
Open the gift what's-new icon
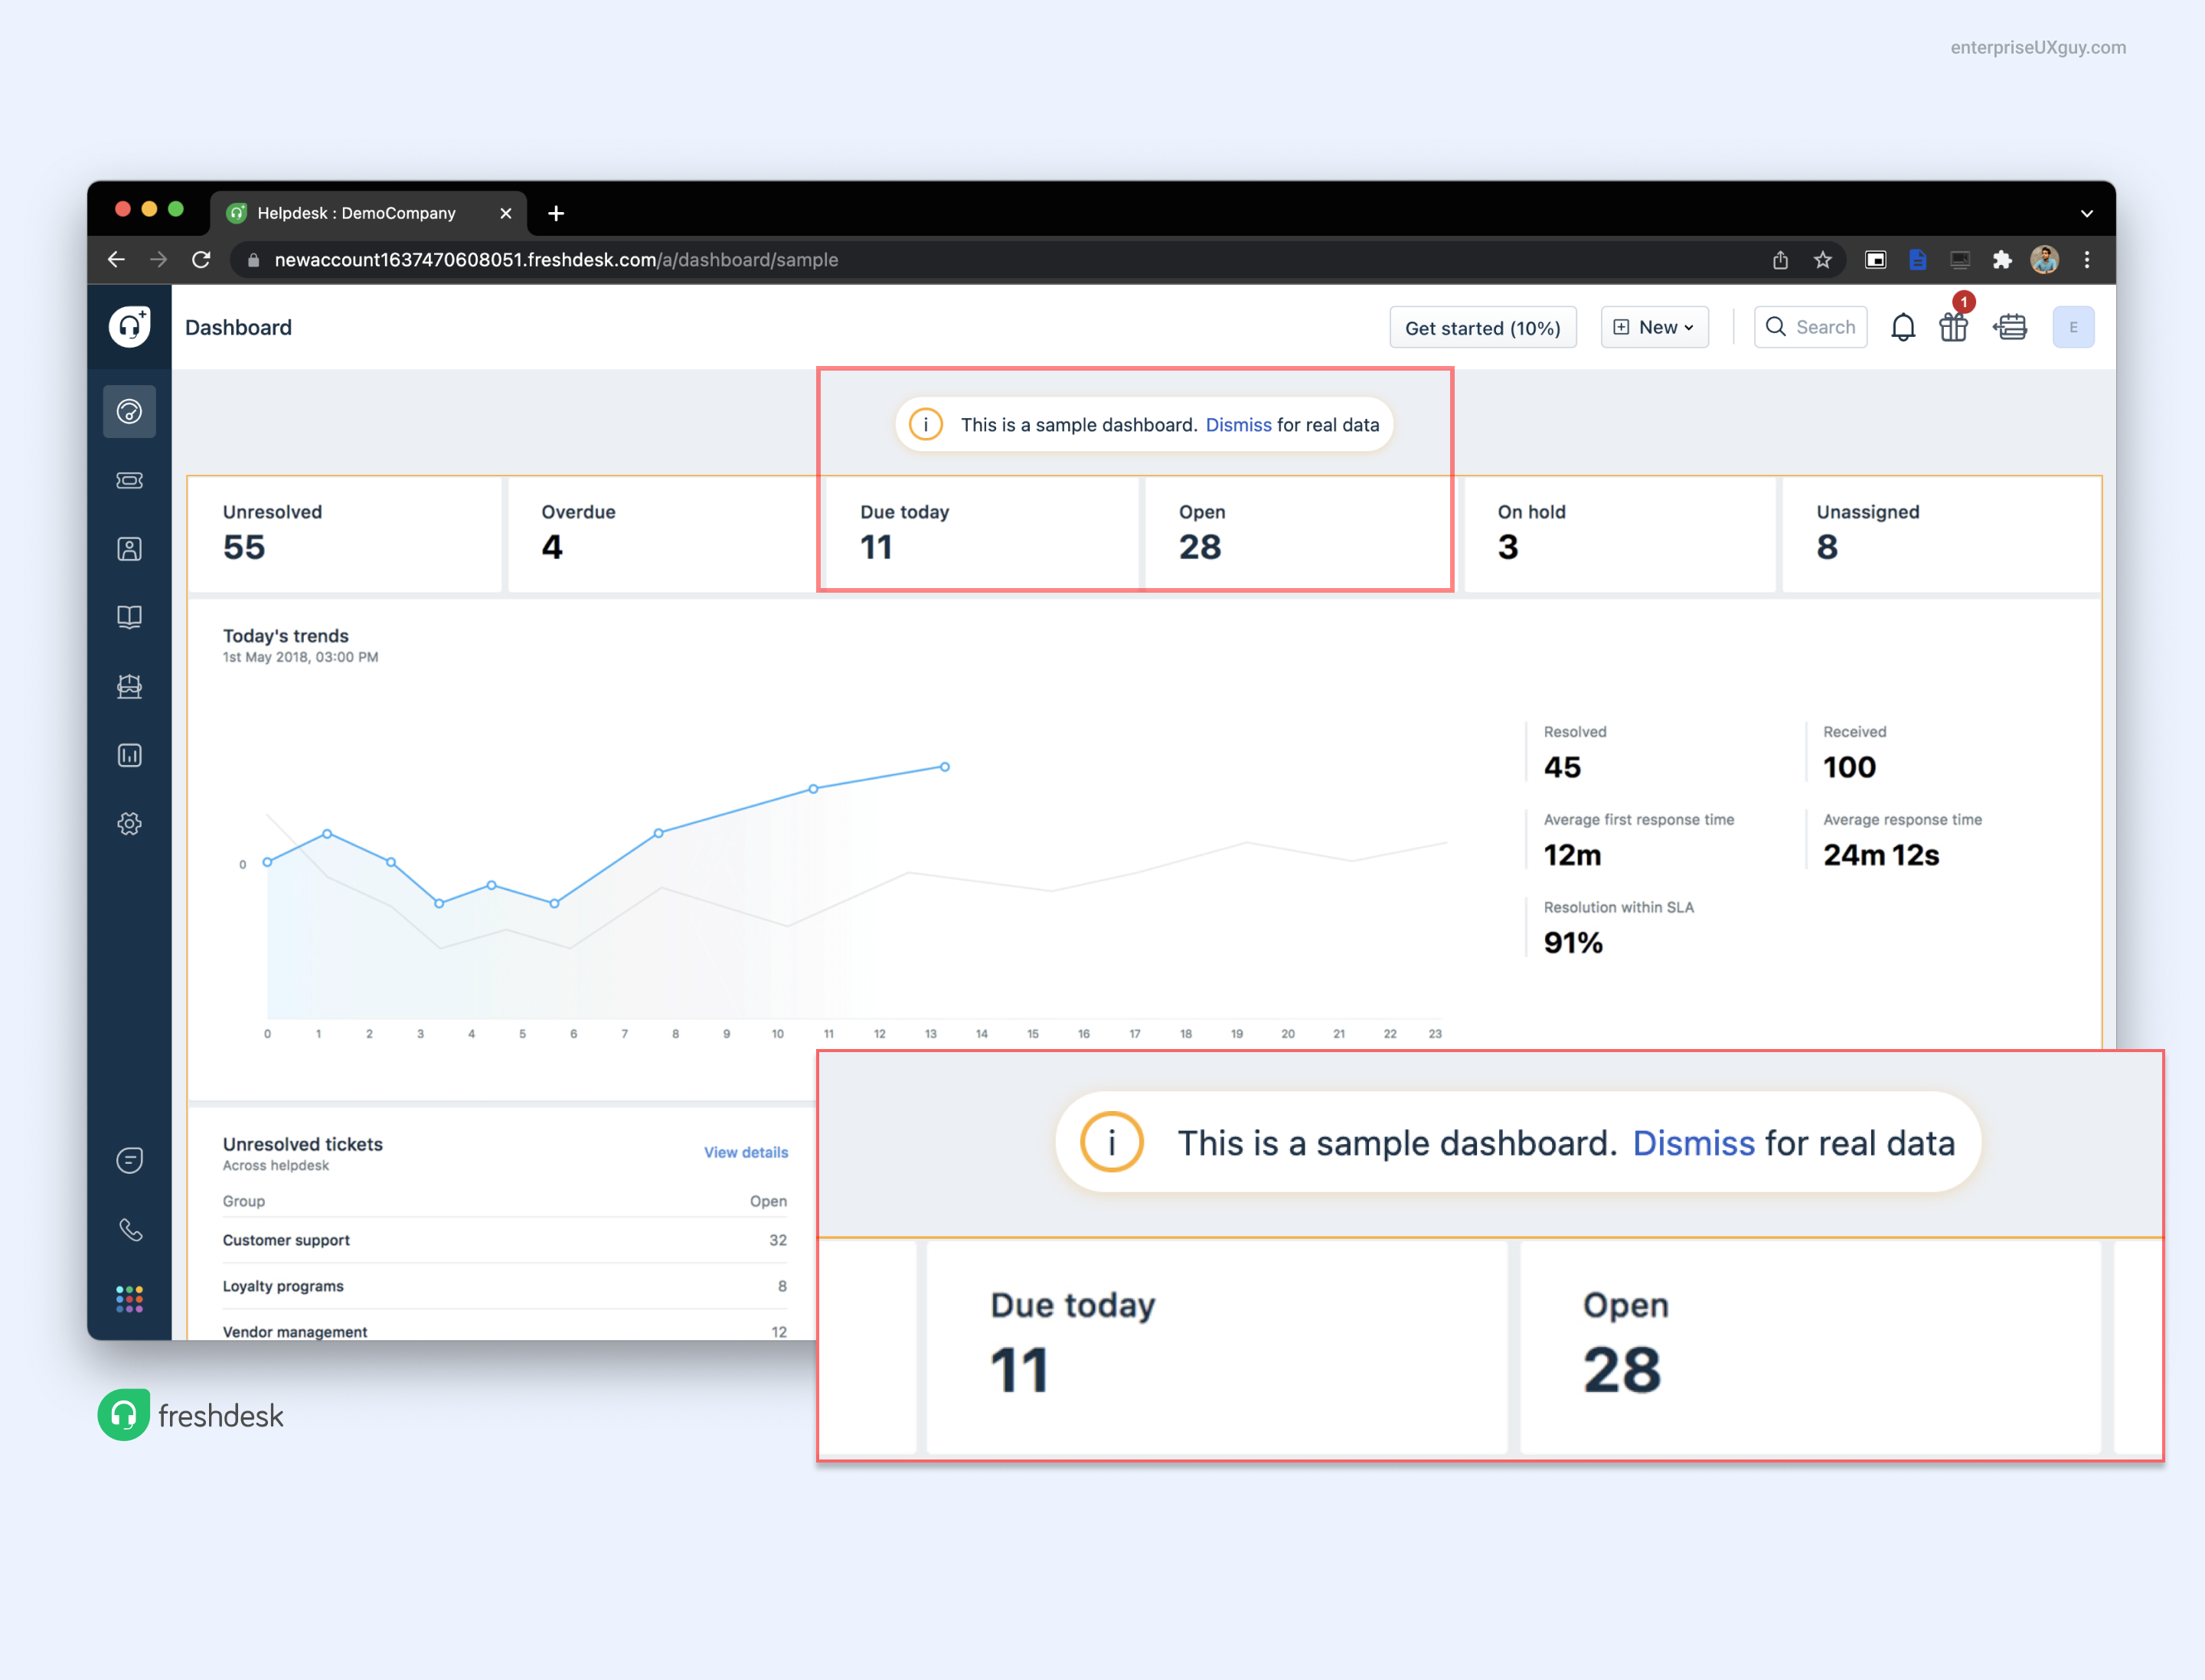click(1952, 327)
